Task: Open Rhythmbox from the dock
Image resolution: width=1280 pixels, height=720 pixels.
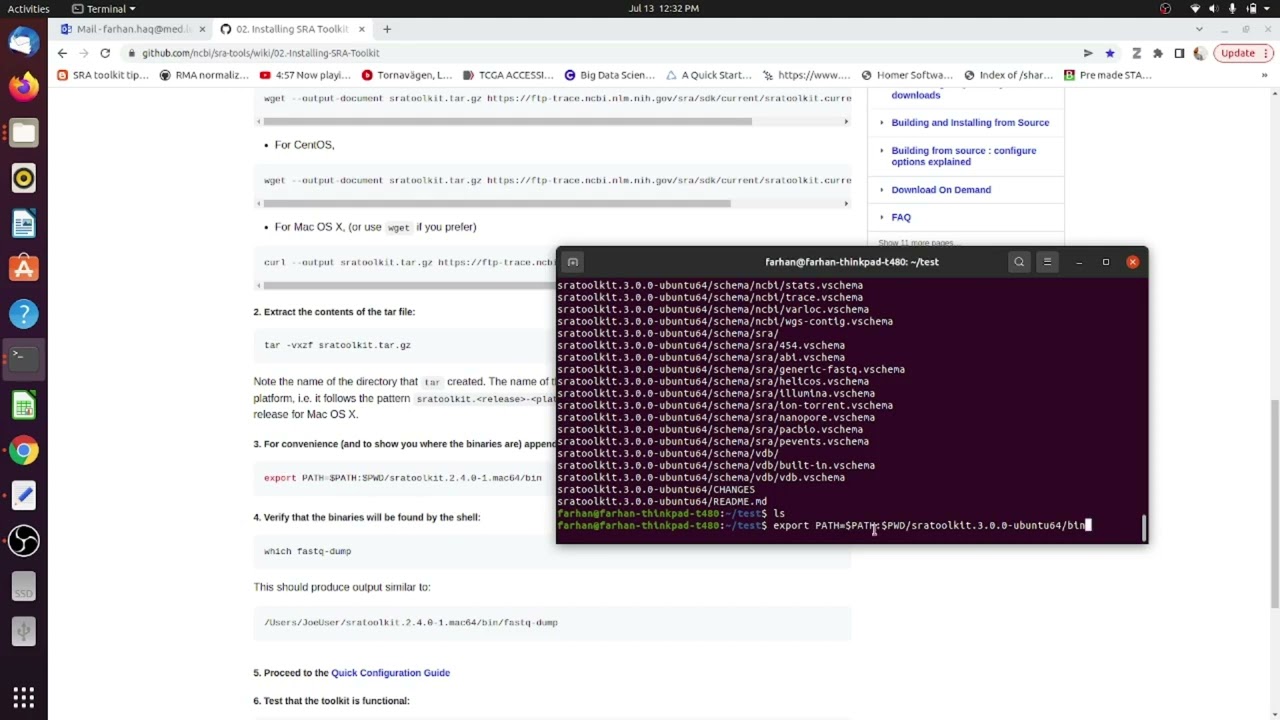Action: 24,179
